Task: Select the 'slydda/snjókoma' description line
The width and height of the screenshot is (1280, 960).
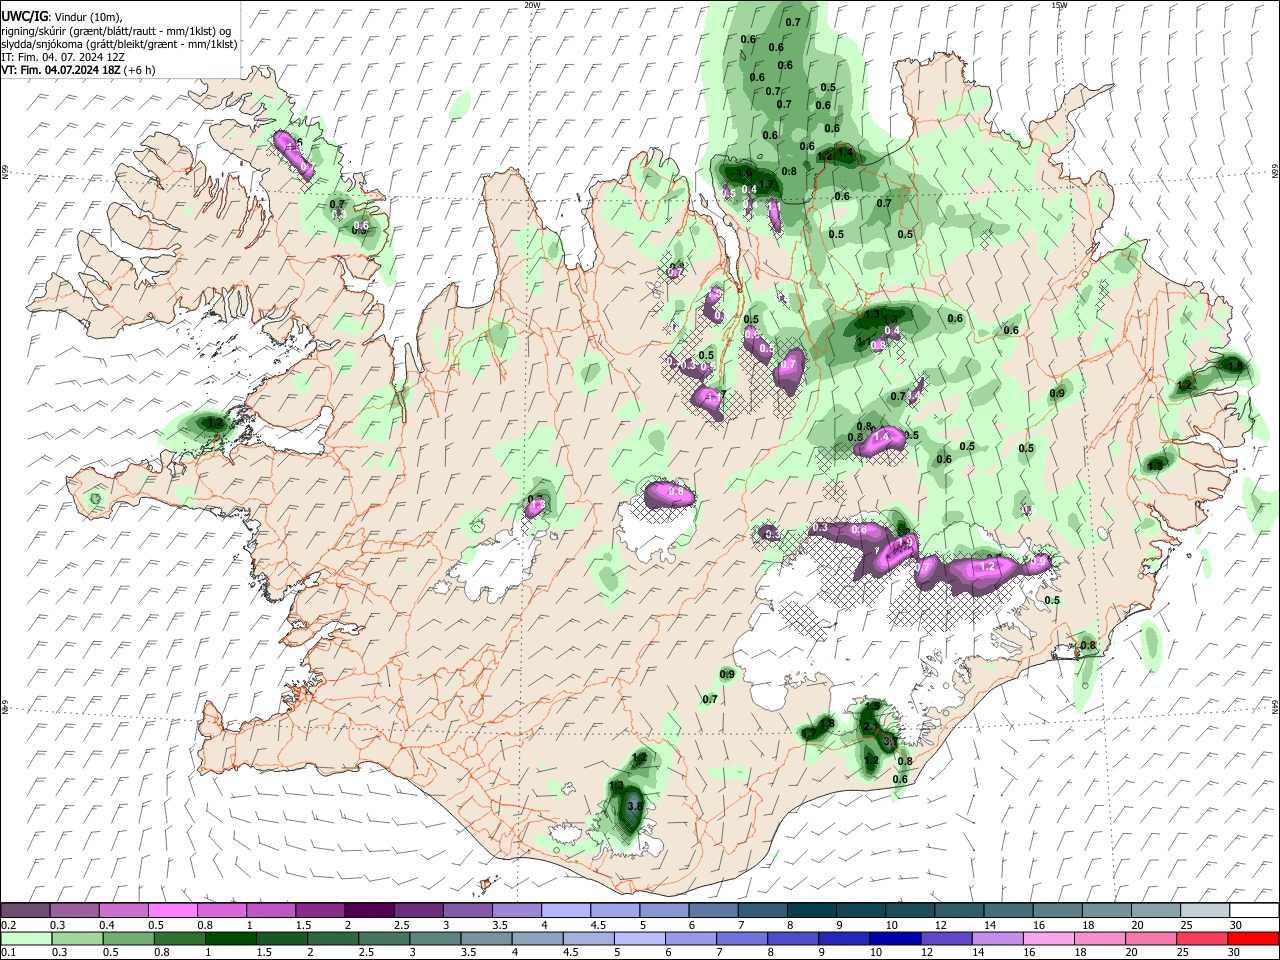Action: pos(119,44)
